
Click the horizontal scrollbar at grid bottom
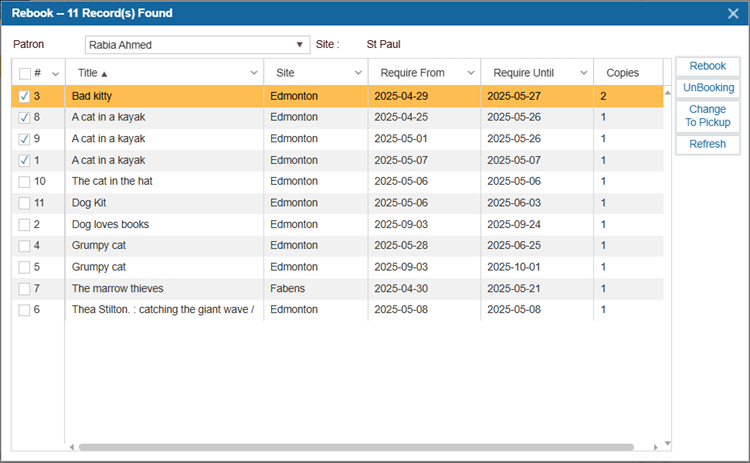tap(355, 446)
